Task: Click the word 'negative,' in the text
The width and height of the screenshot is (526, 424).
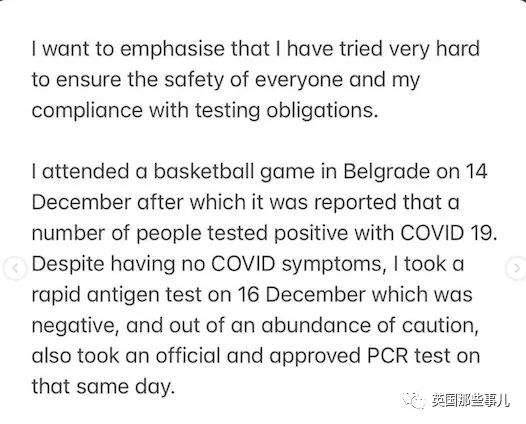Action: click(76, 326)
